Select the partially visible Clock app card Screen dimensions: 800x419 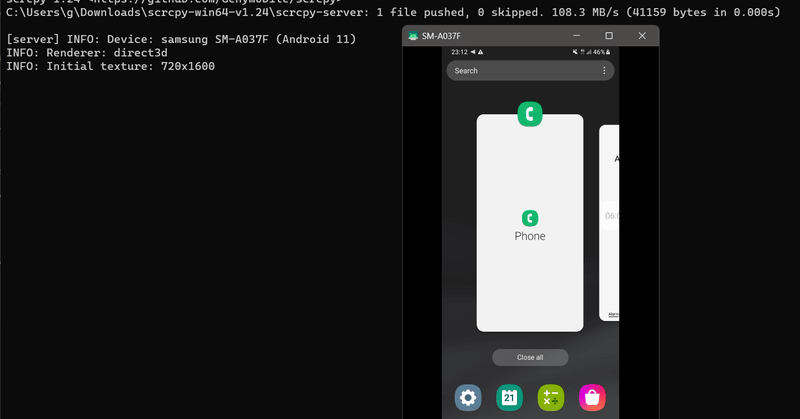[x=609, y=223]
